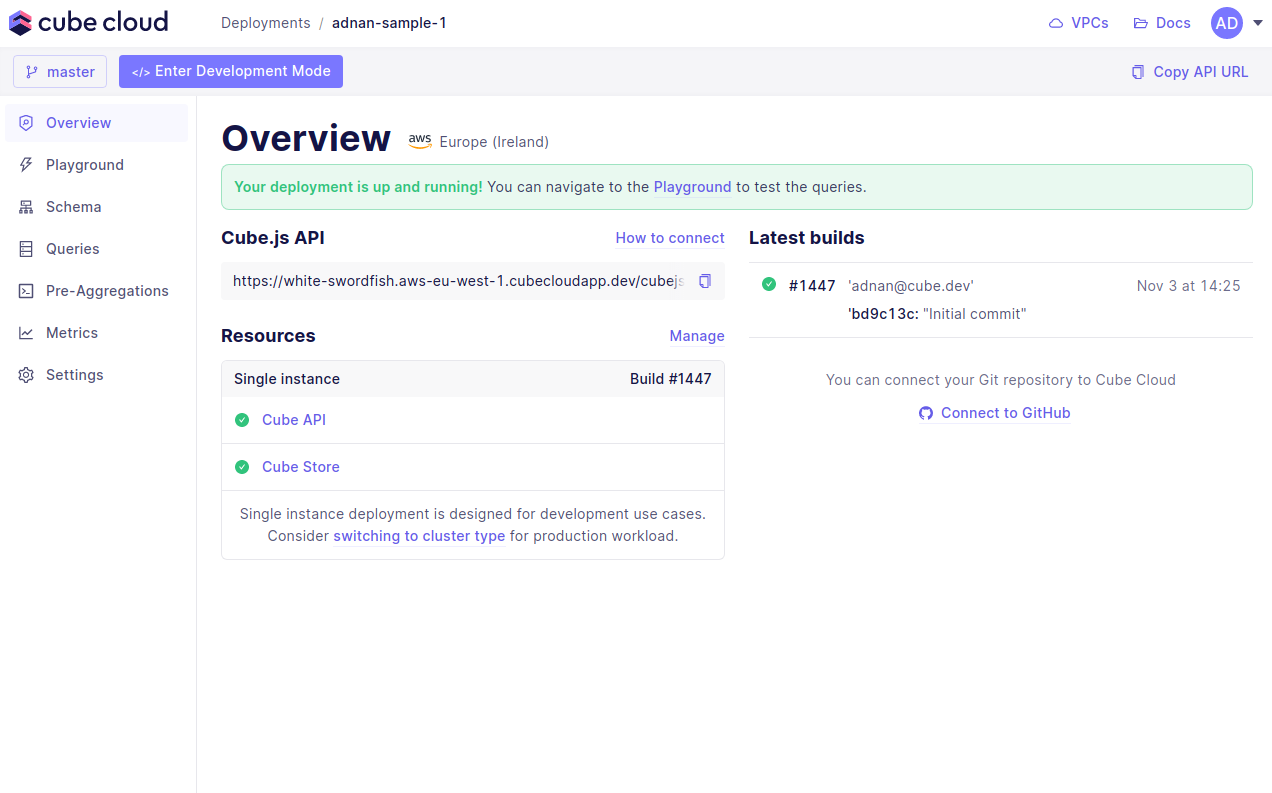Open VPCs via the cloud icon

coord(1058,22)
